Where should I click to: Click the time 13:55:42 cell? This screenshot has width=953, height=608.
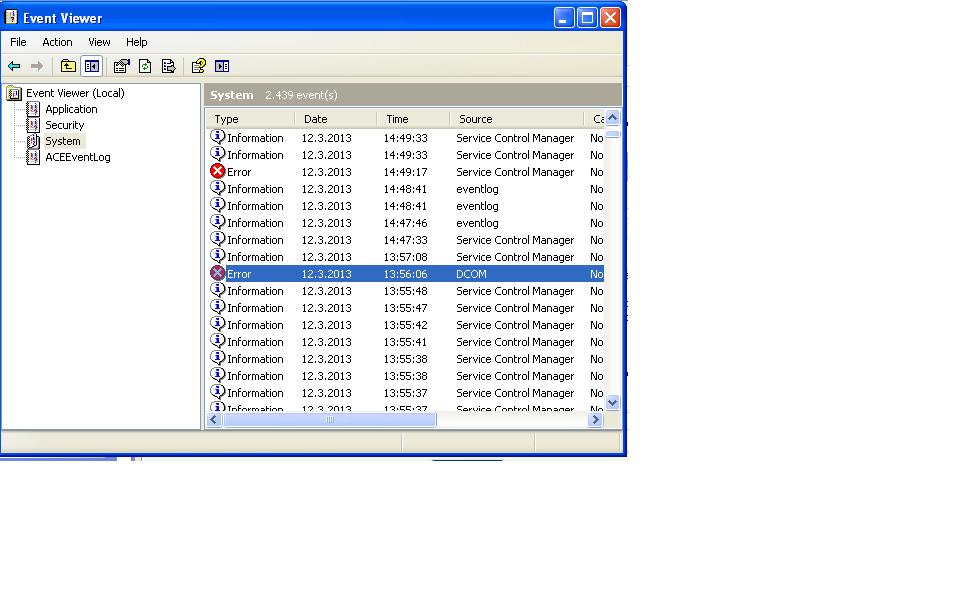[x=405, y=325]
